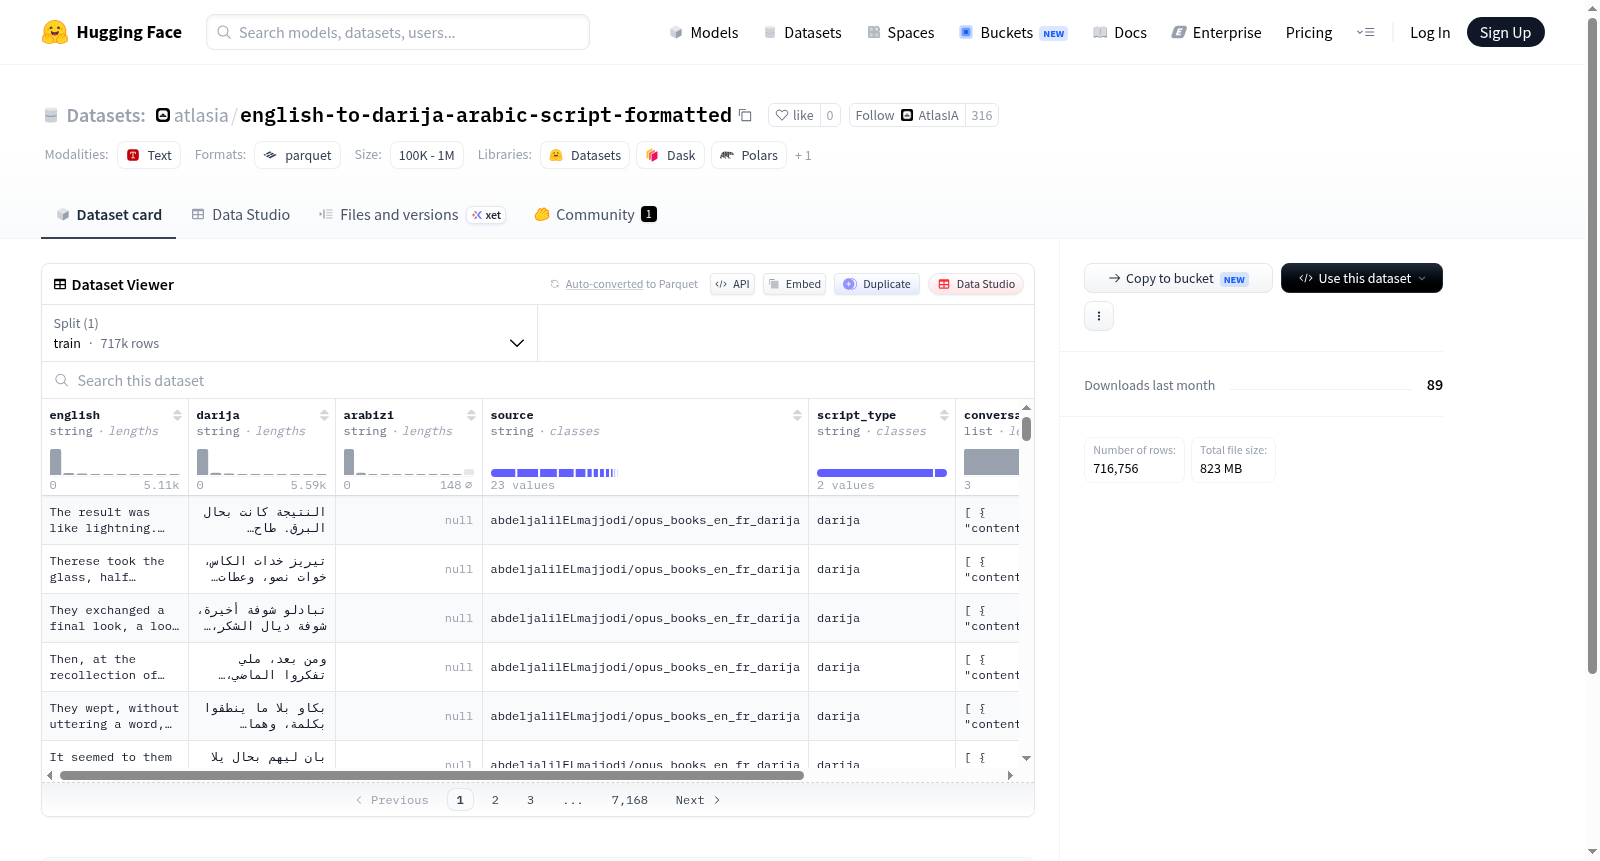Click the source classes distribution bar
This screenshot has width=1600, height=861.
click(555, 472)
